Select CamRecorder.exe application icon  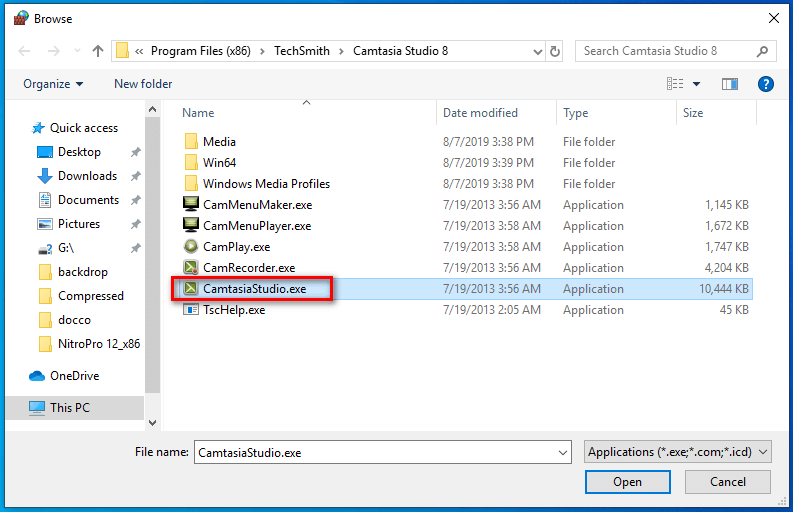coord(191,268)
